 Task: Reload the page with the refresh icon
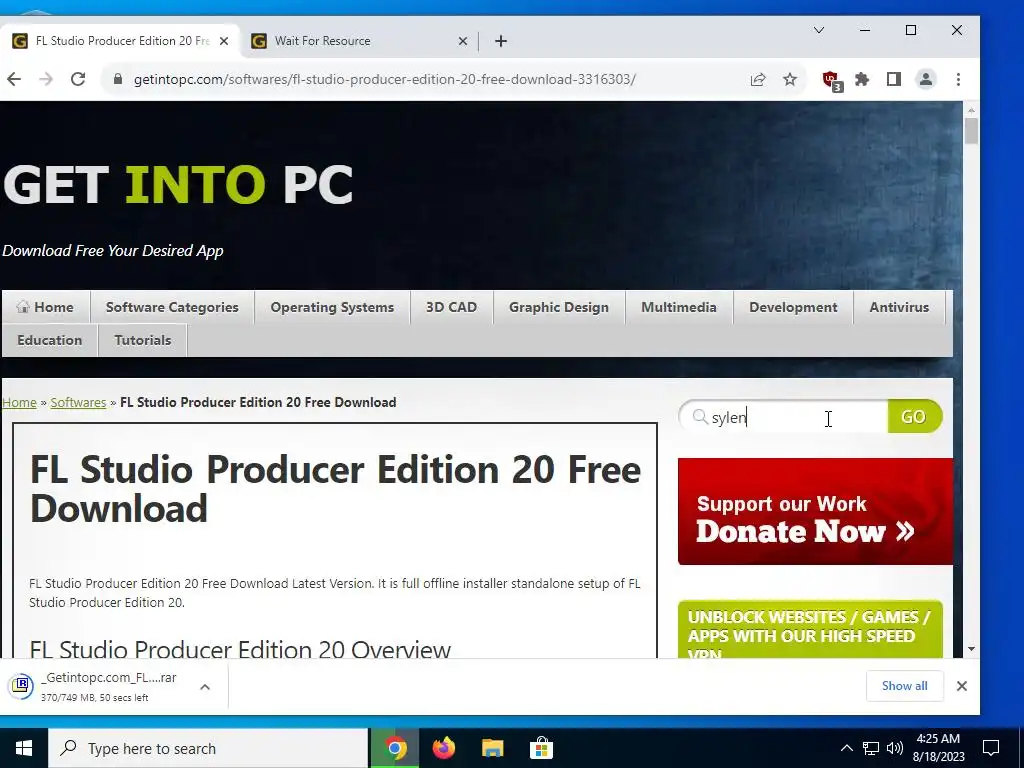78,79
